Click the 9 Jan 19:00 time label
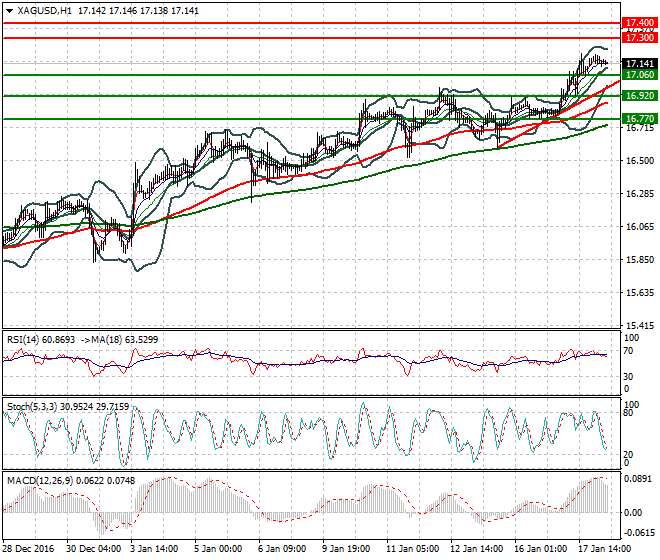Viewport: 660px width, 560px height. (346, 549)
